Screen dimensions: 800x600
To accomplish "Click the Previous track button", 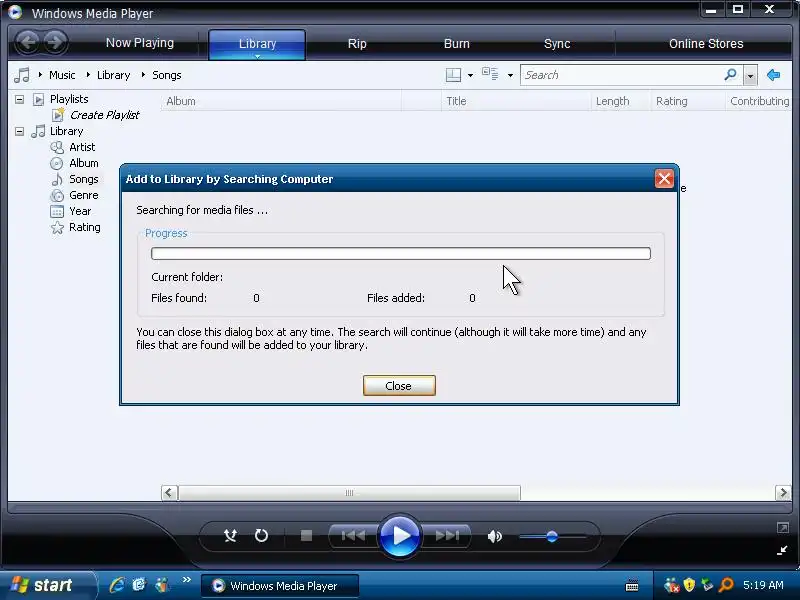I will click(x=353, y=536).
